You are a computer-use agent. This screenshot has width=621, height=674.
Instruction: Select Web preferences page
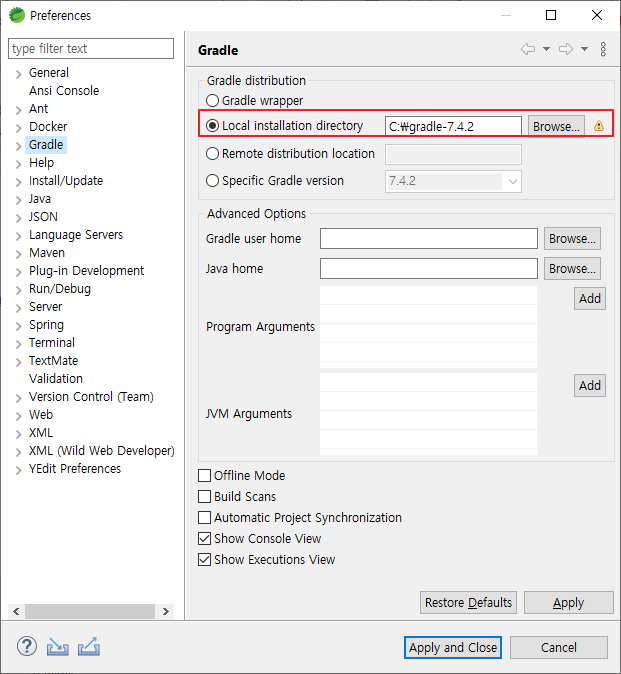(41, 415)
